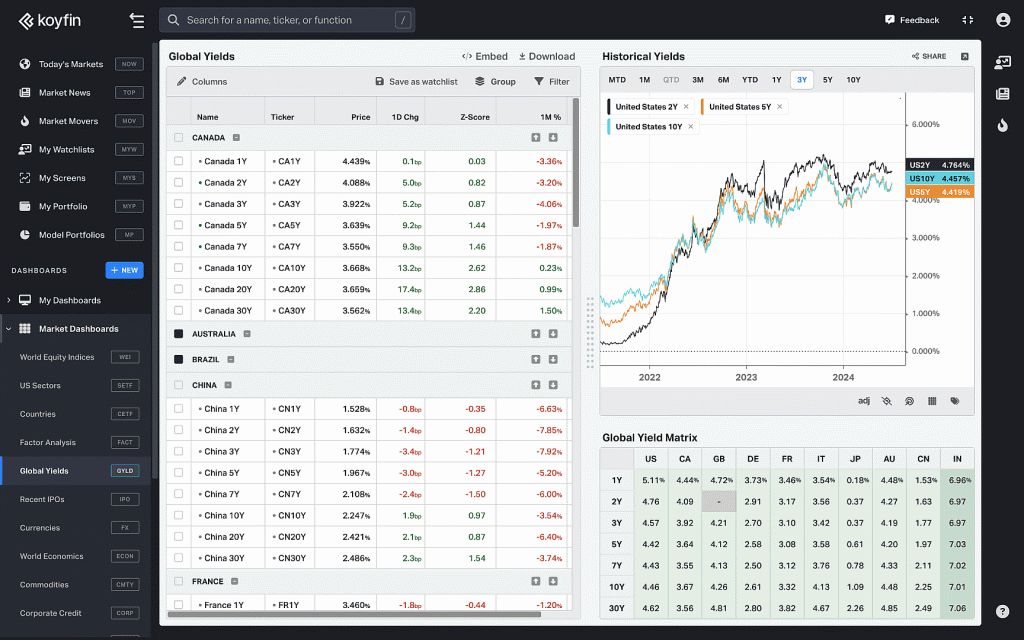Check the China 10Y row checkbox
The width and height of the screenshot is (1024, 640).
coord(178,515)
